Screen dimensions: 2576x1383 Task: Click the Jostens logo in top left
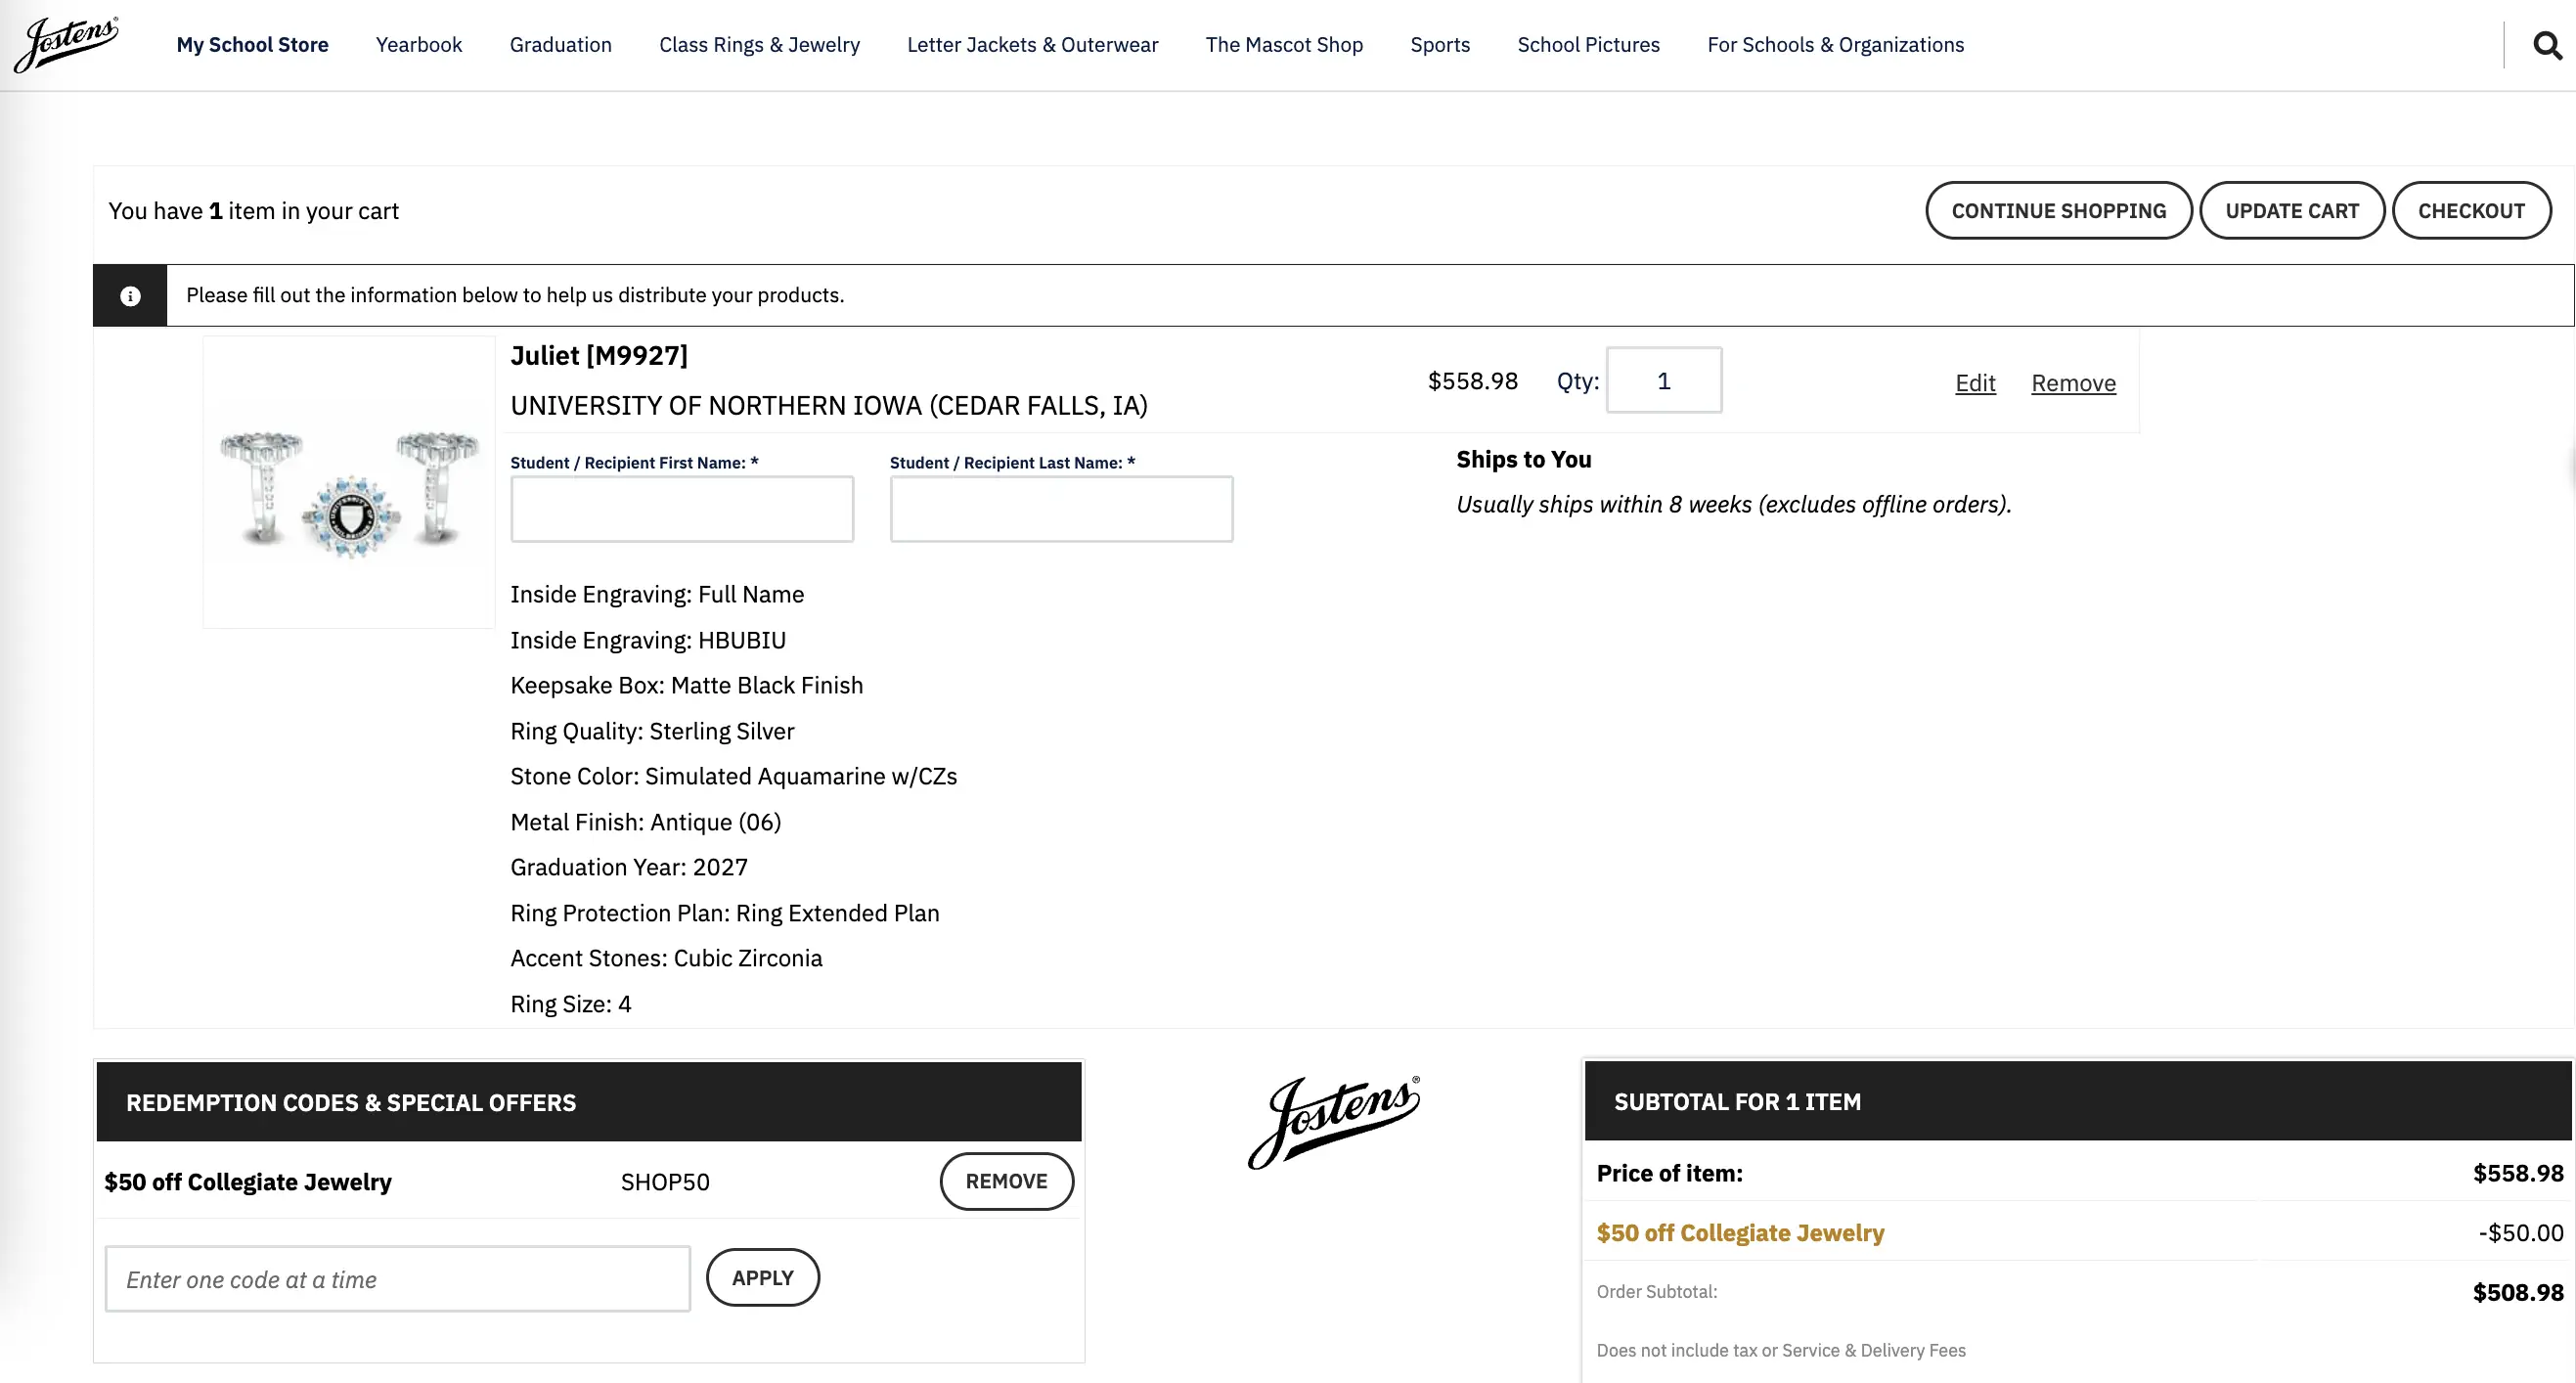[65, 44]
